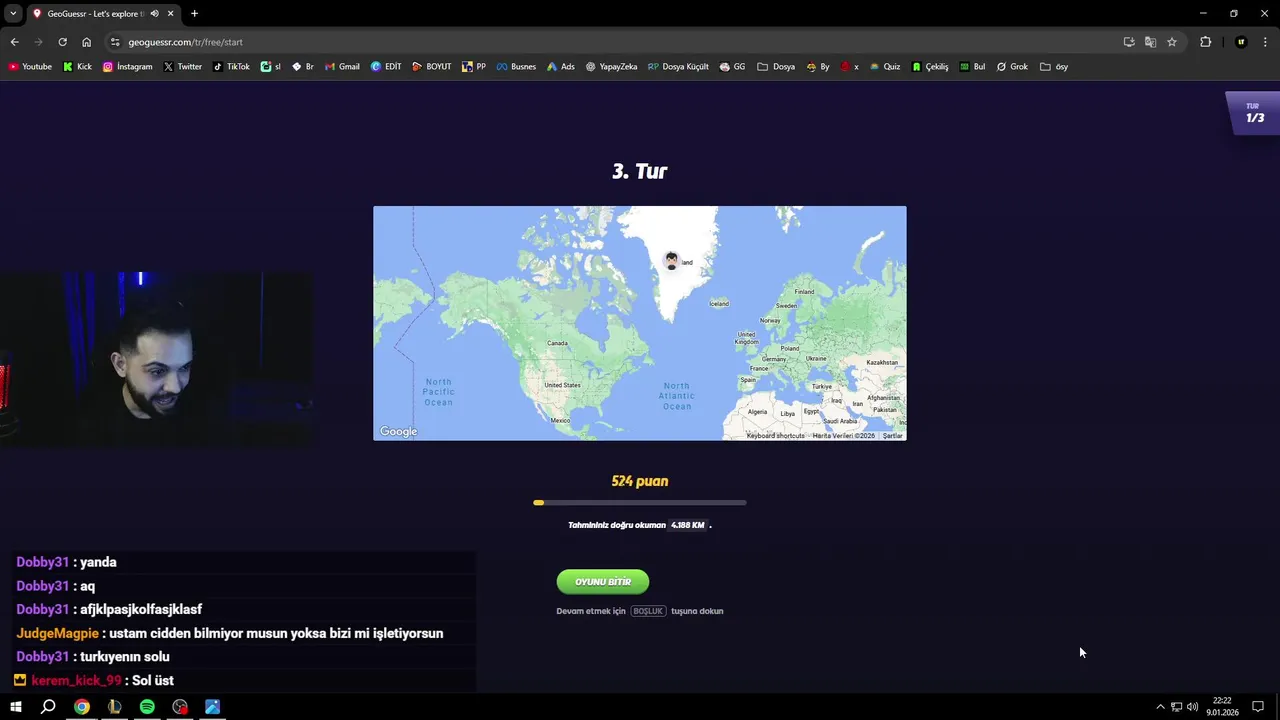Click the '4.188 KM' distance value
Viewport: 1280px width, 720px height.
point(688,525)
